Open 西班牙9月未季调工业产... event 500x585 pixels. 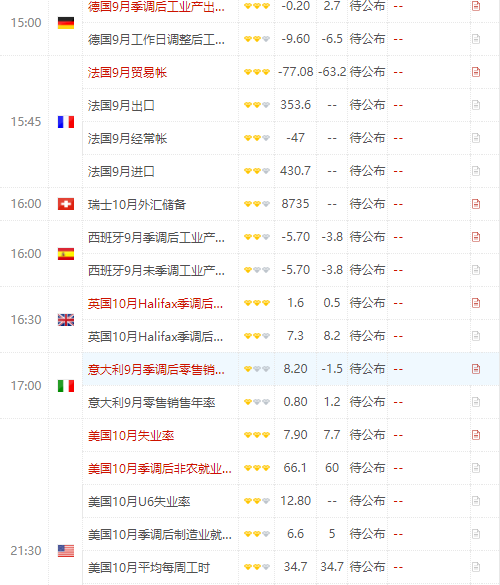(156, 270)
